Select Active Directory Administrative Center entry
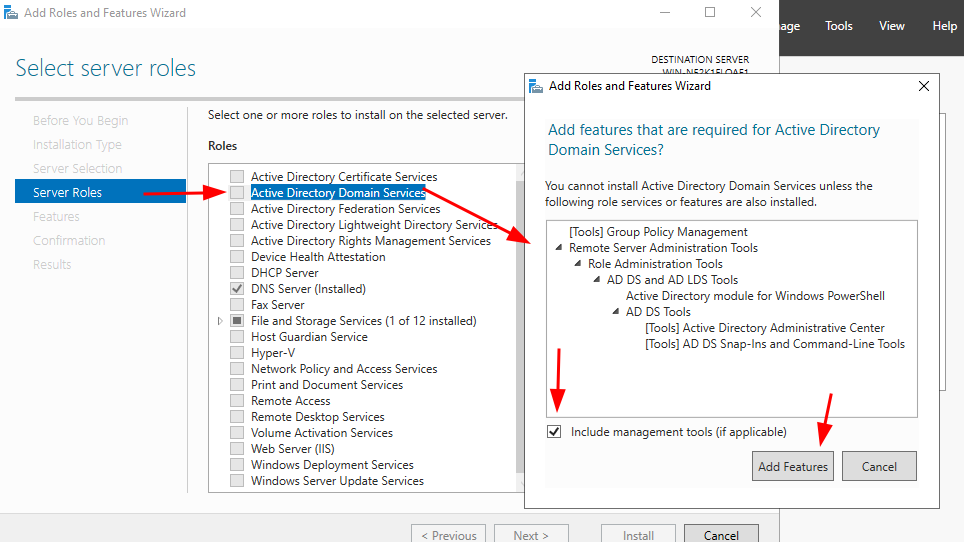 click(x=765, y=328)
